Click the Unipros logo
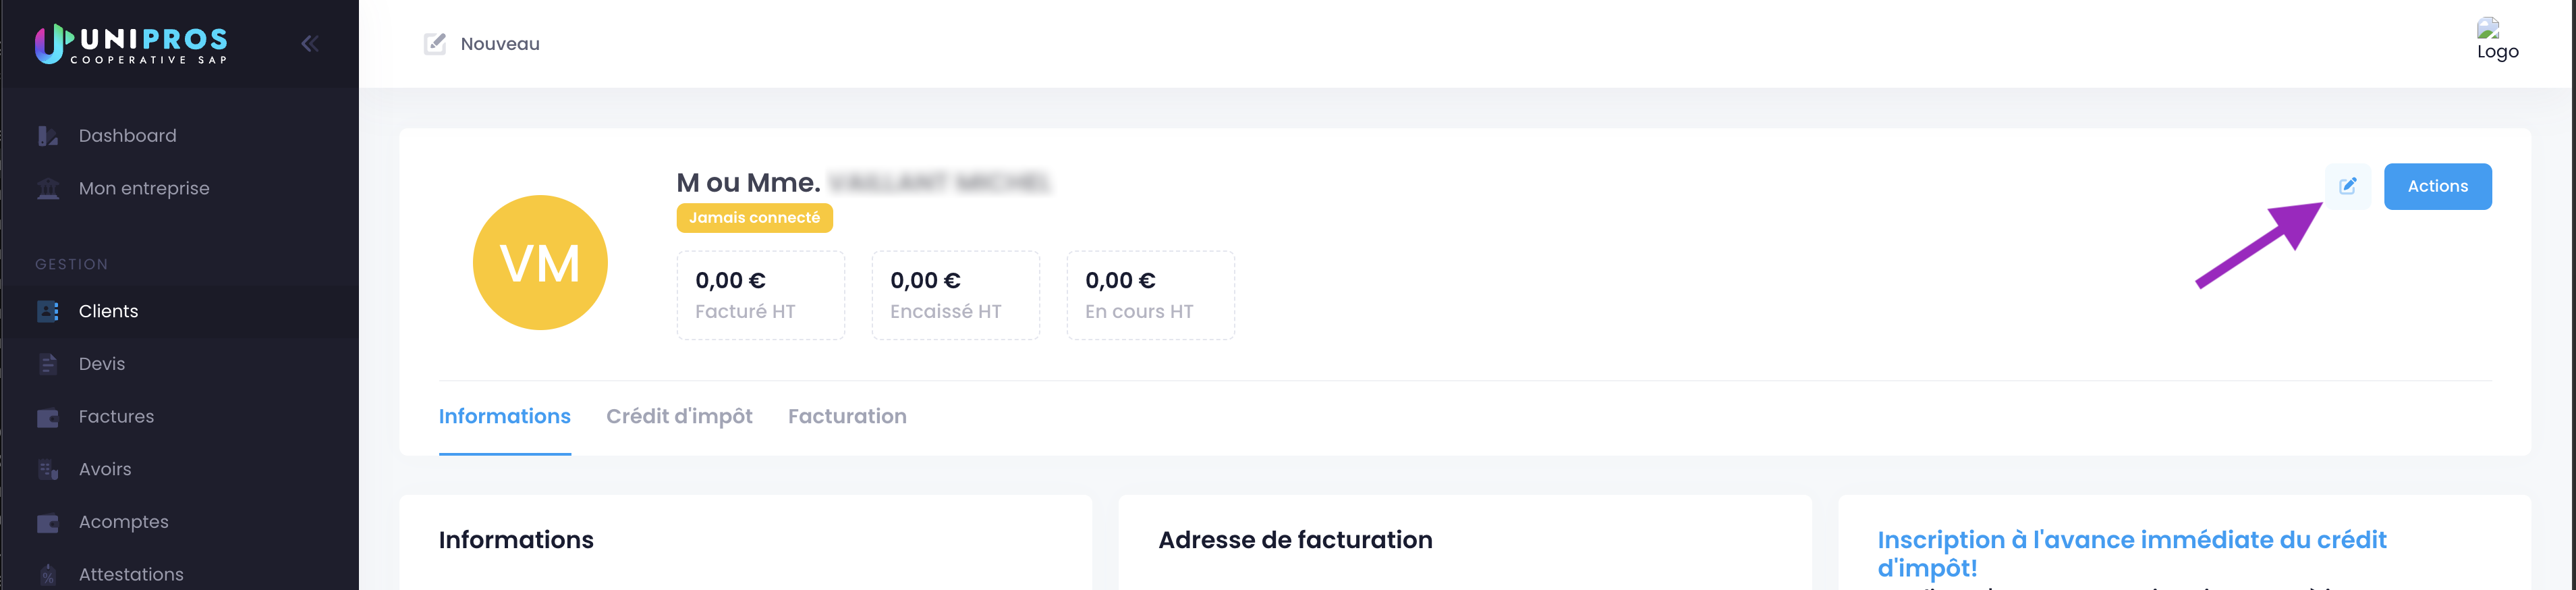2576x590 pixels. pyautogui.click(x=131, y=44)
